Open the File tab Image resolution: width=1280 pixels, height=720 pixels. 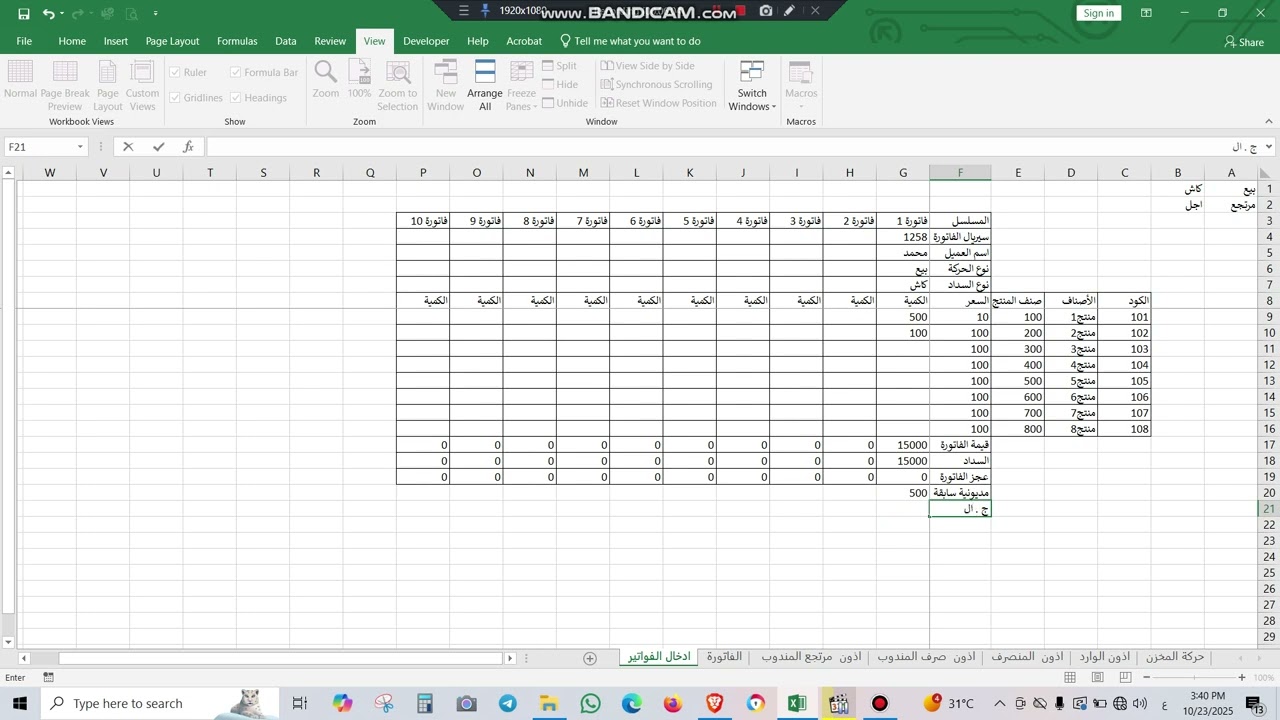point(24,41)
